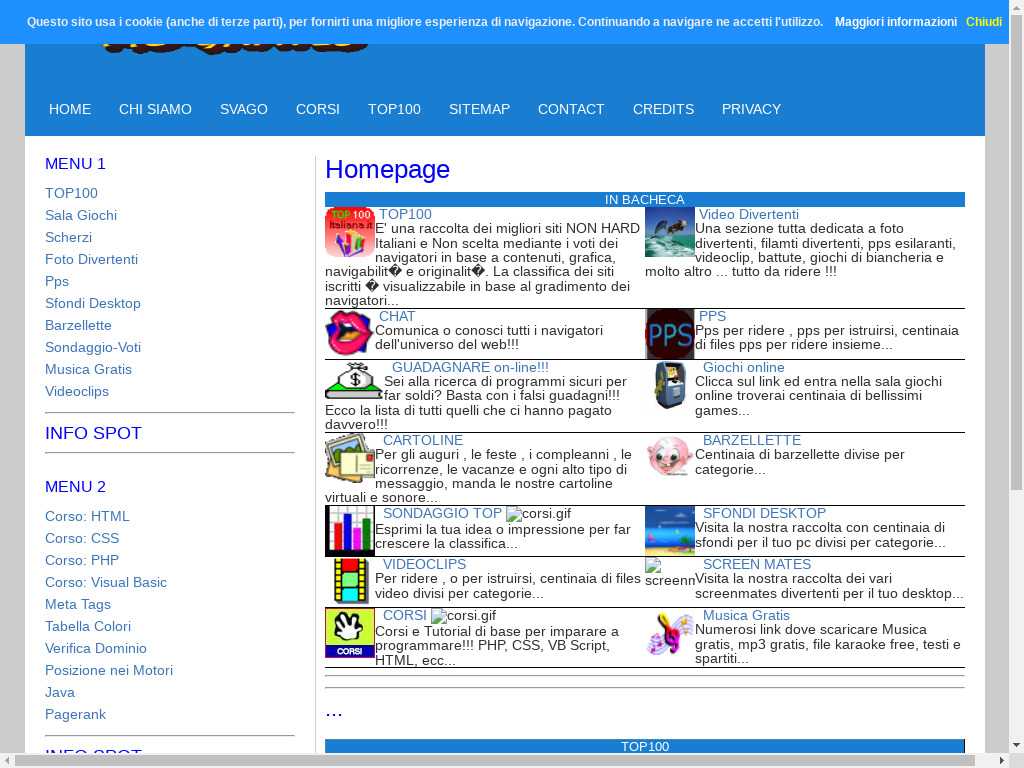The width and height of the screenshot is (1024, 768).
Task: Click the postcard CARTOLINE icon
Action: (x=349, y=457)
